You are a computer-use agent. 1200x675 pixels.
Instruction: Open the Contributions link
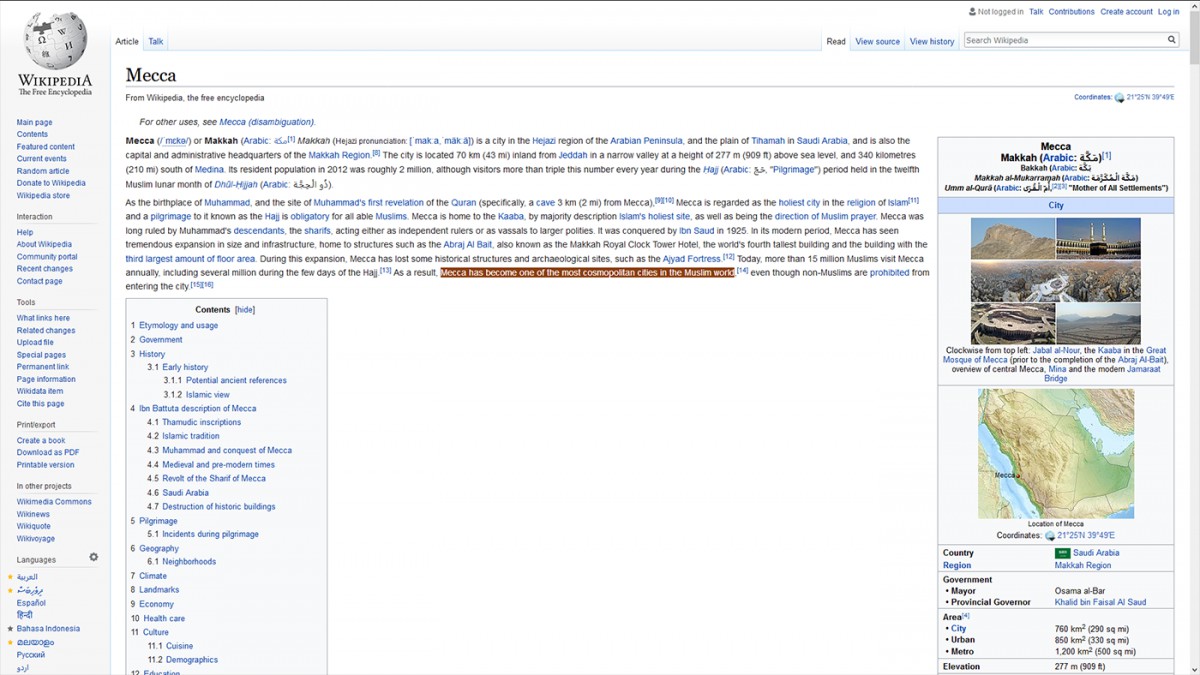(x=1071, y=12)
